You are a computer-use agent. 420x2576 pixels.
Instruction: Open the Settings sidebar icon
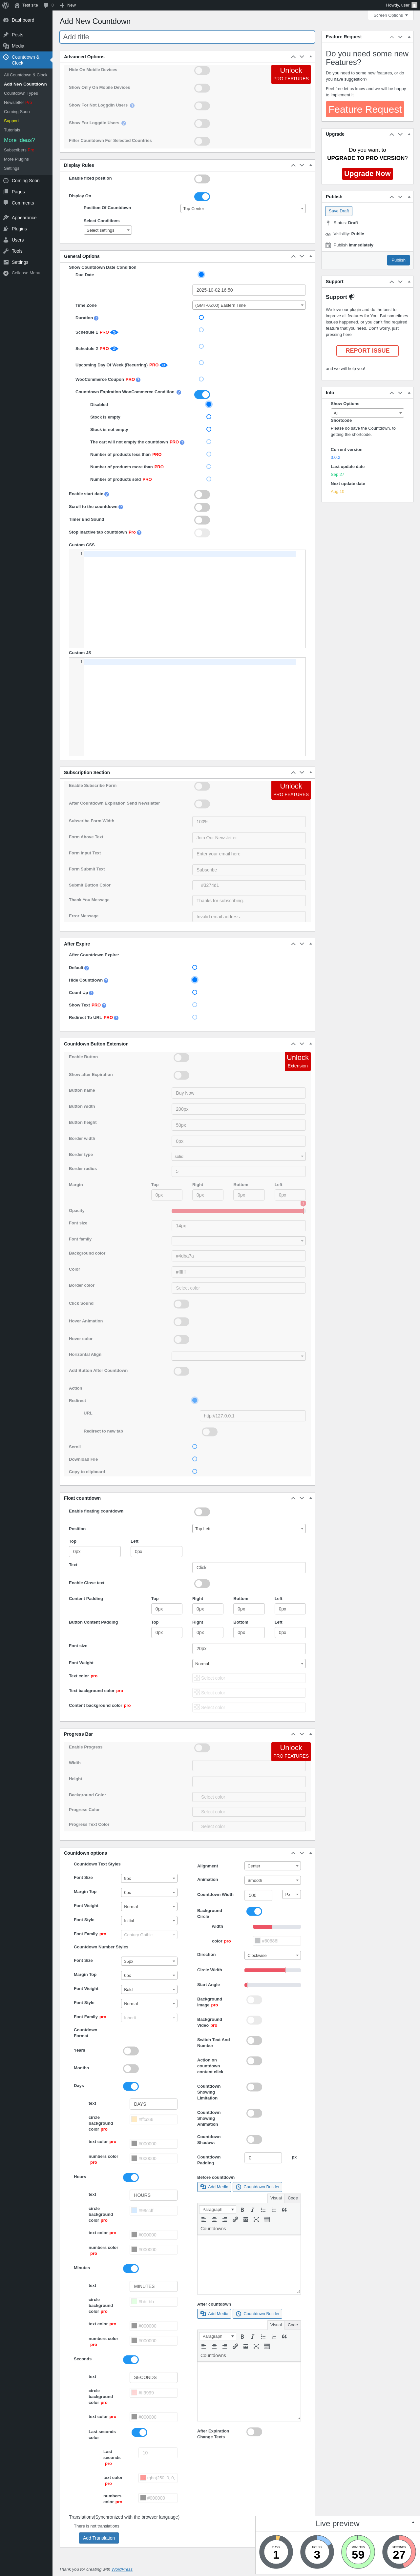pos(6,262)
